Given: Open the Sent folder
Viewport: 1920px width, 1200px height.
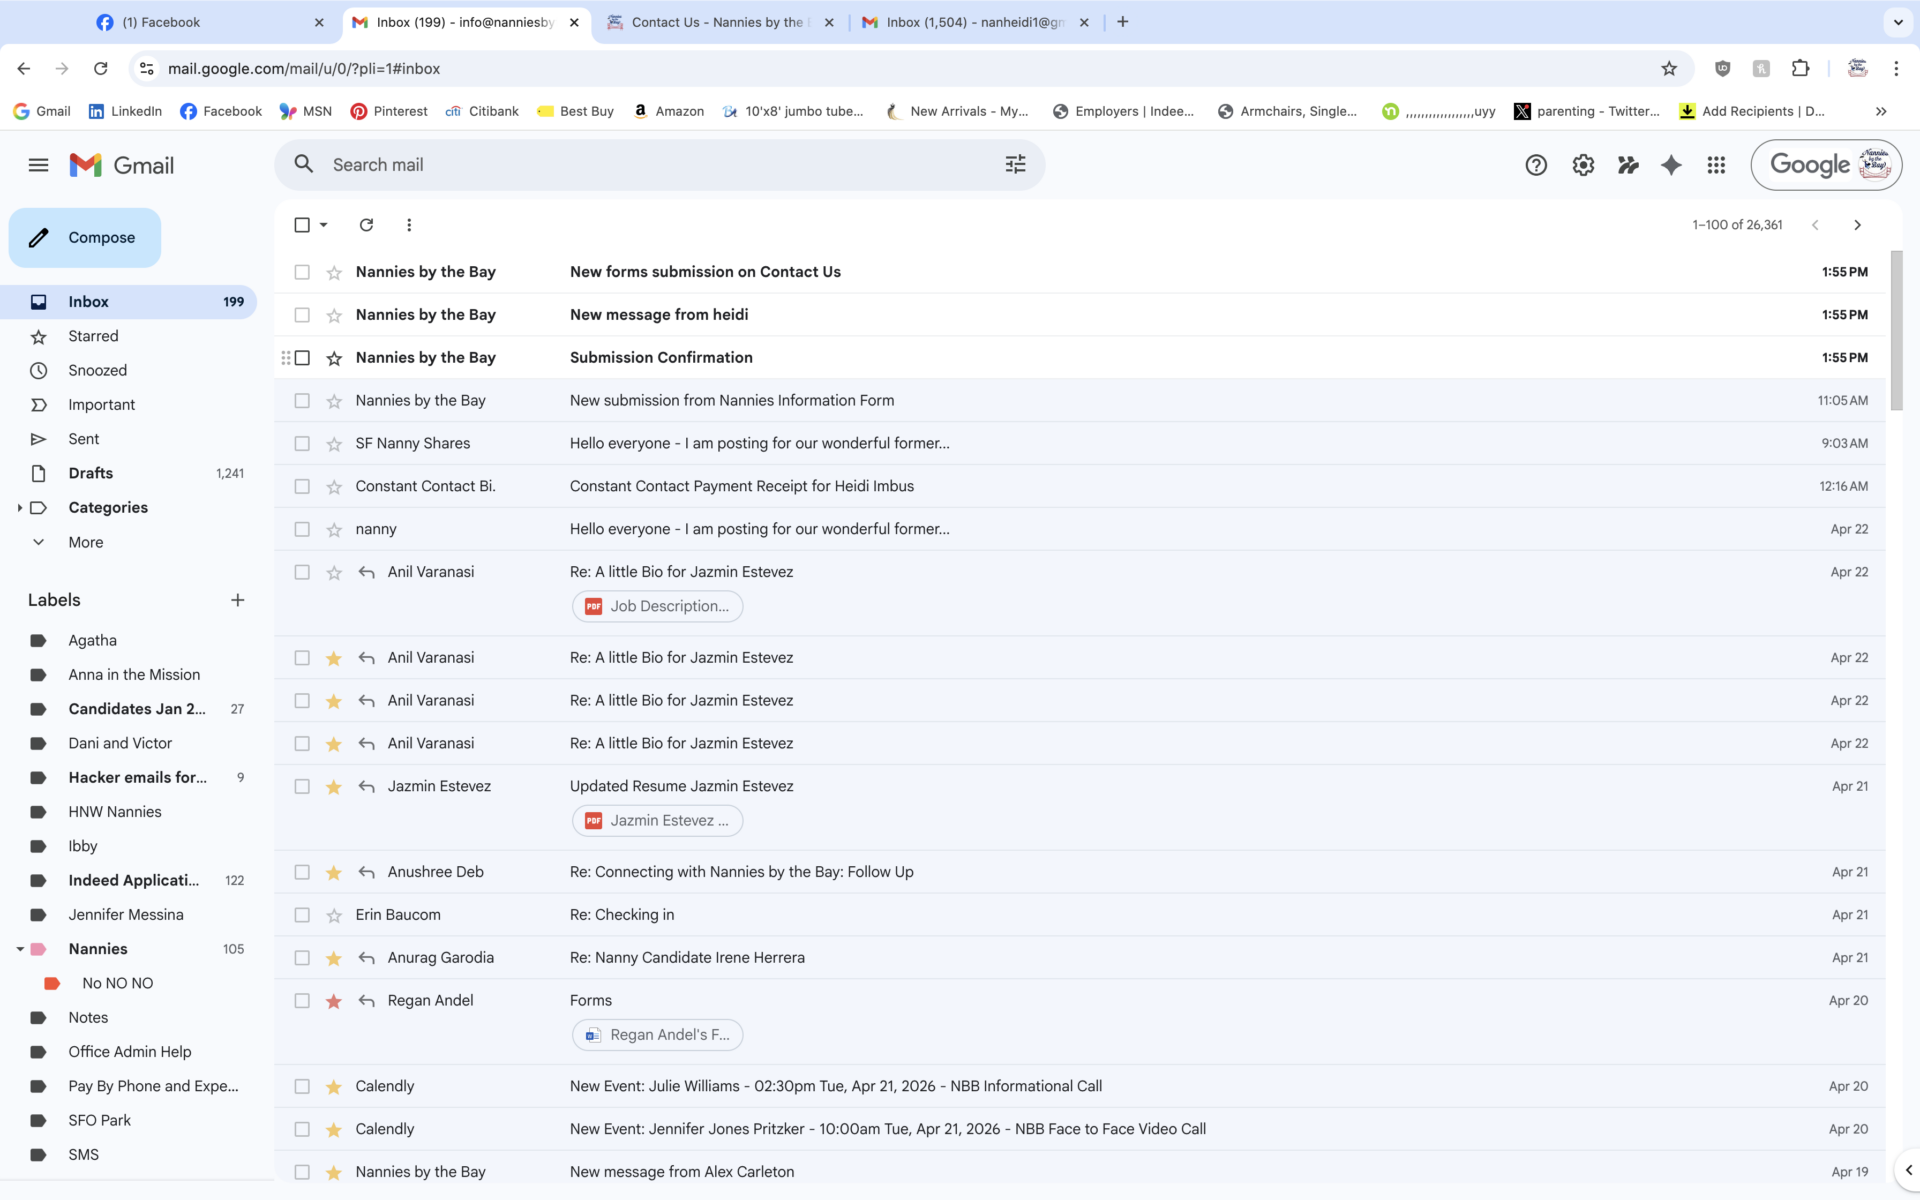Looking at the screenshot, I should click(x=83, y=439).
